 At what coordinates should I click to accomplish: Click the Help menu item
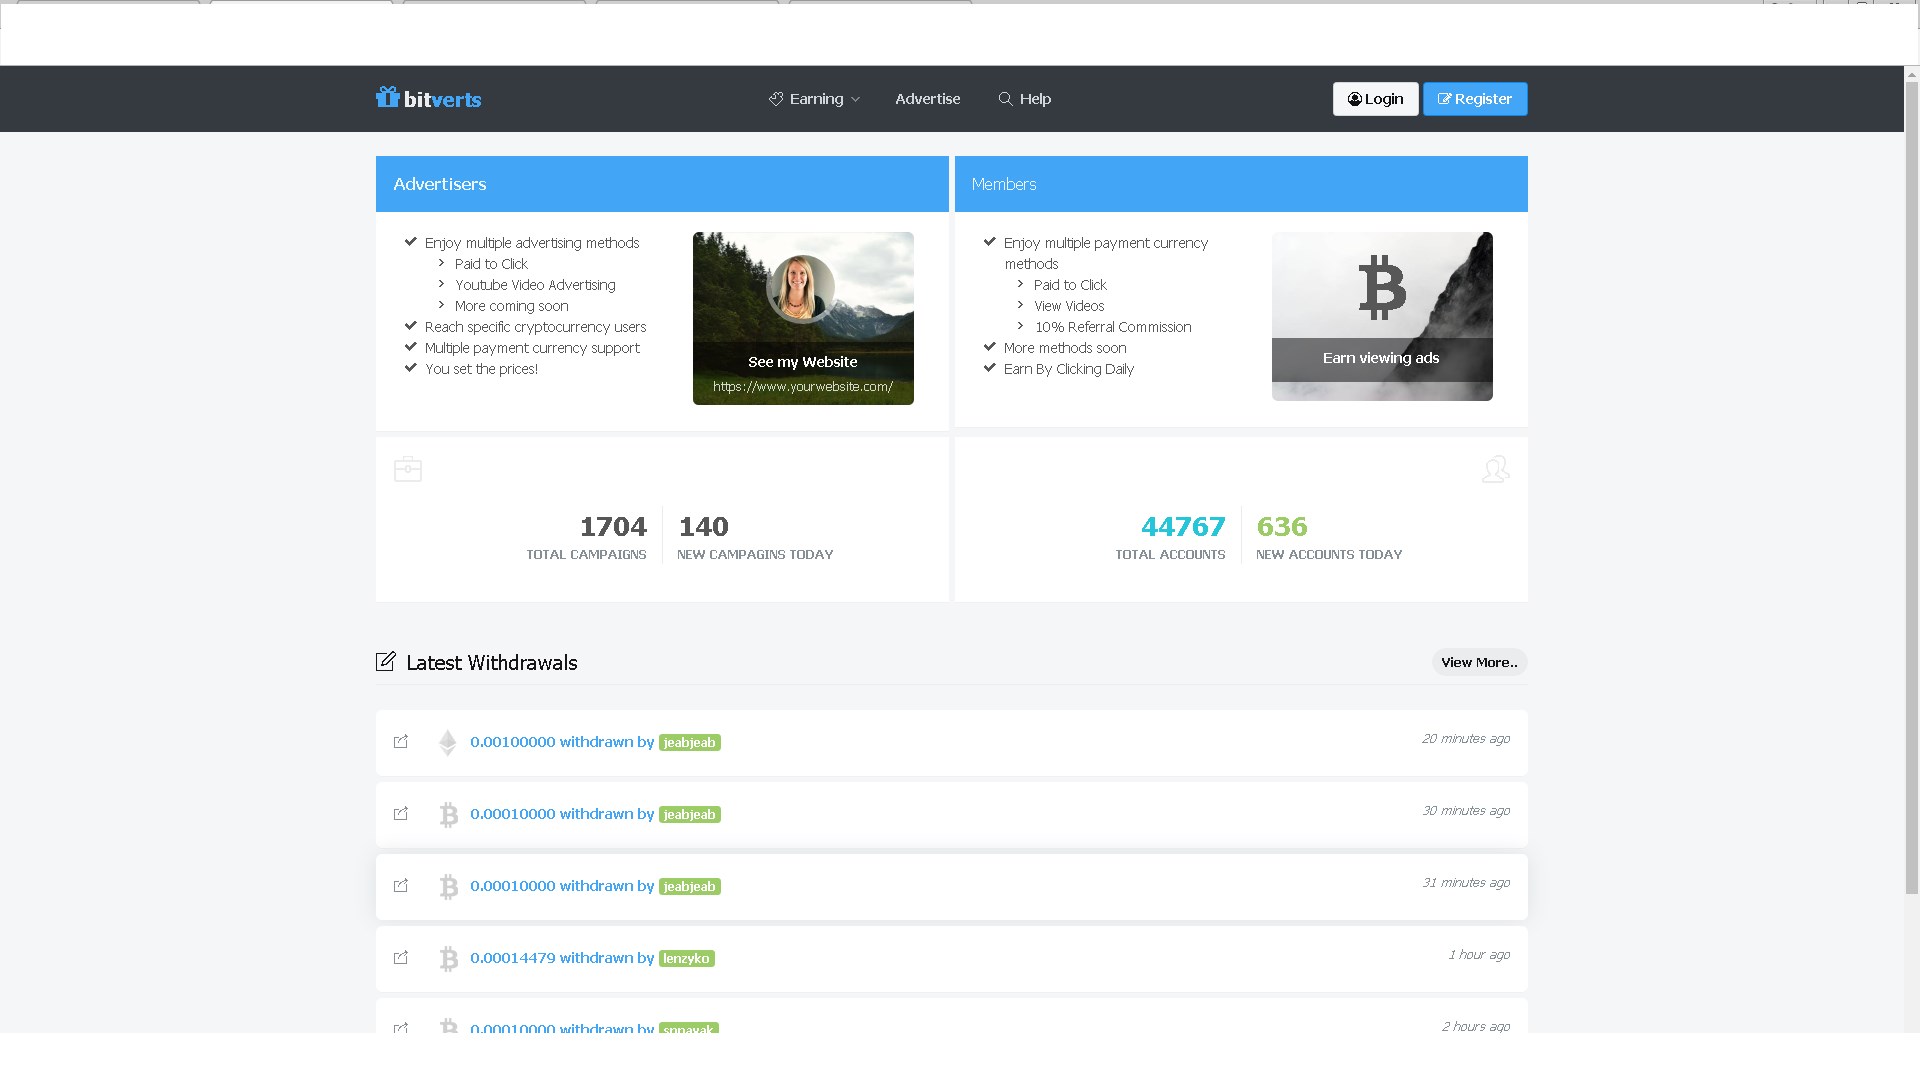point(1024,99)
